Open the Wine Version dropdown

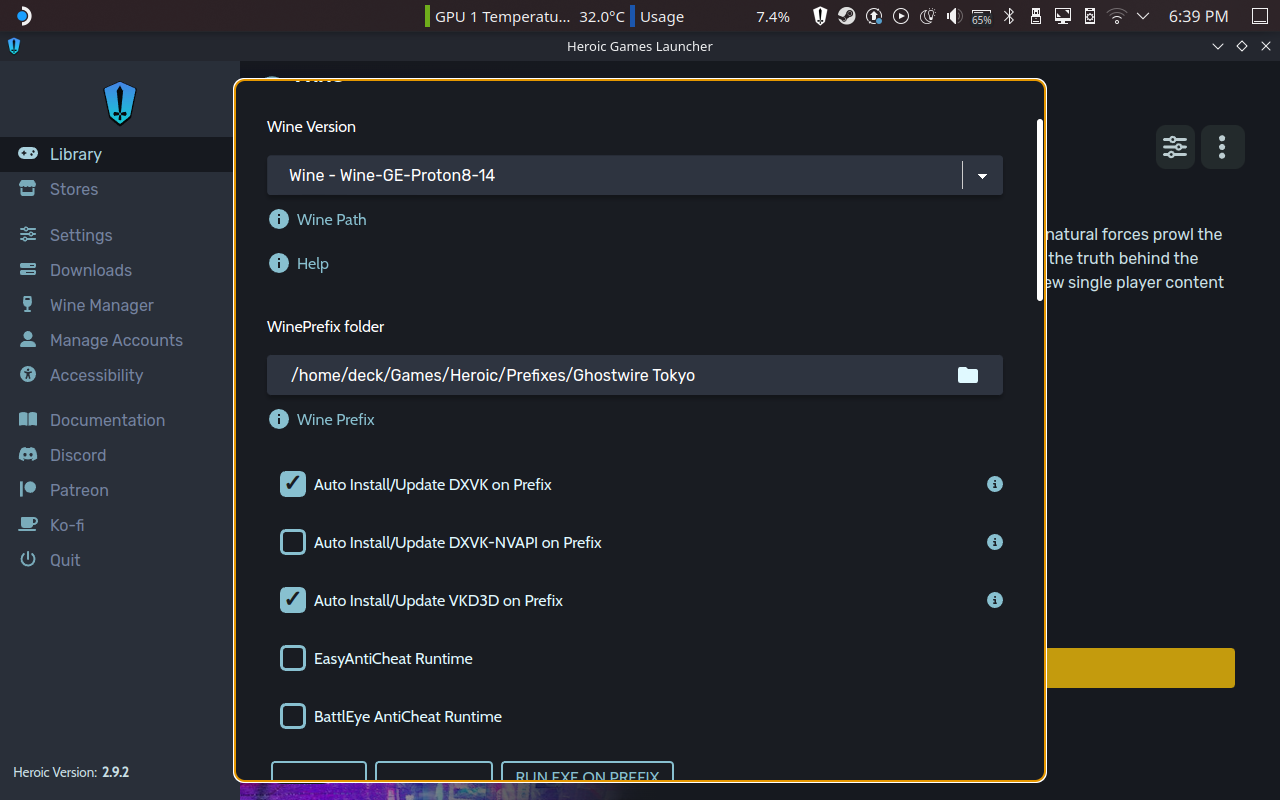coord(635,175)
